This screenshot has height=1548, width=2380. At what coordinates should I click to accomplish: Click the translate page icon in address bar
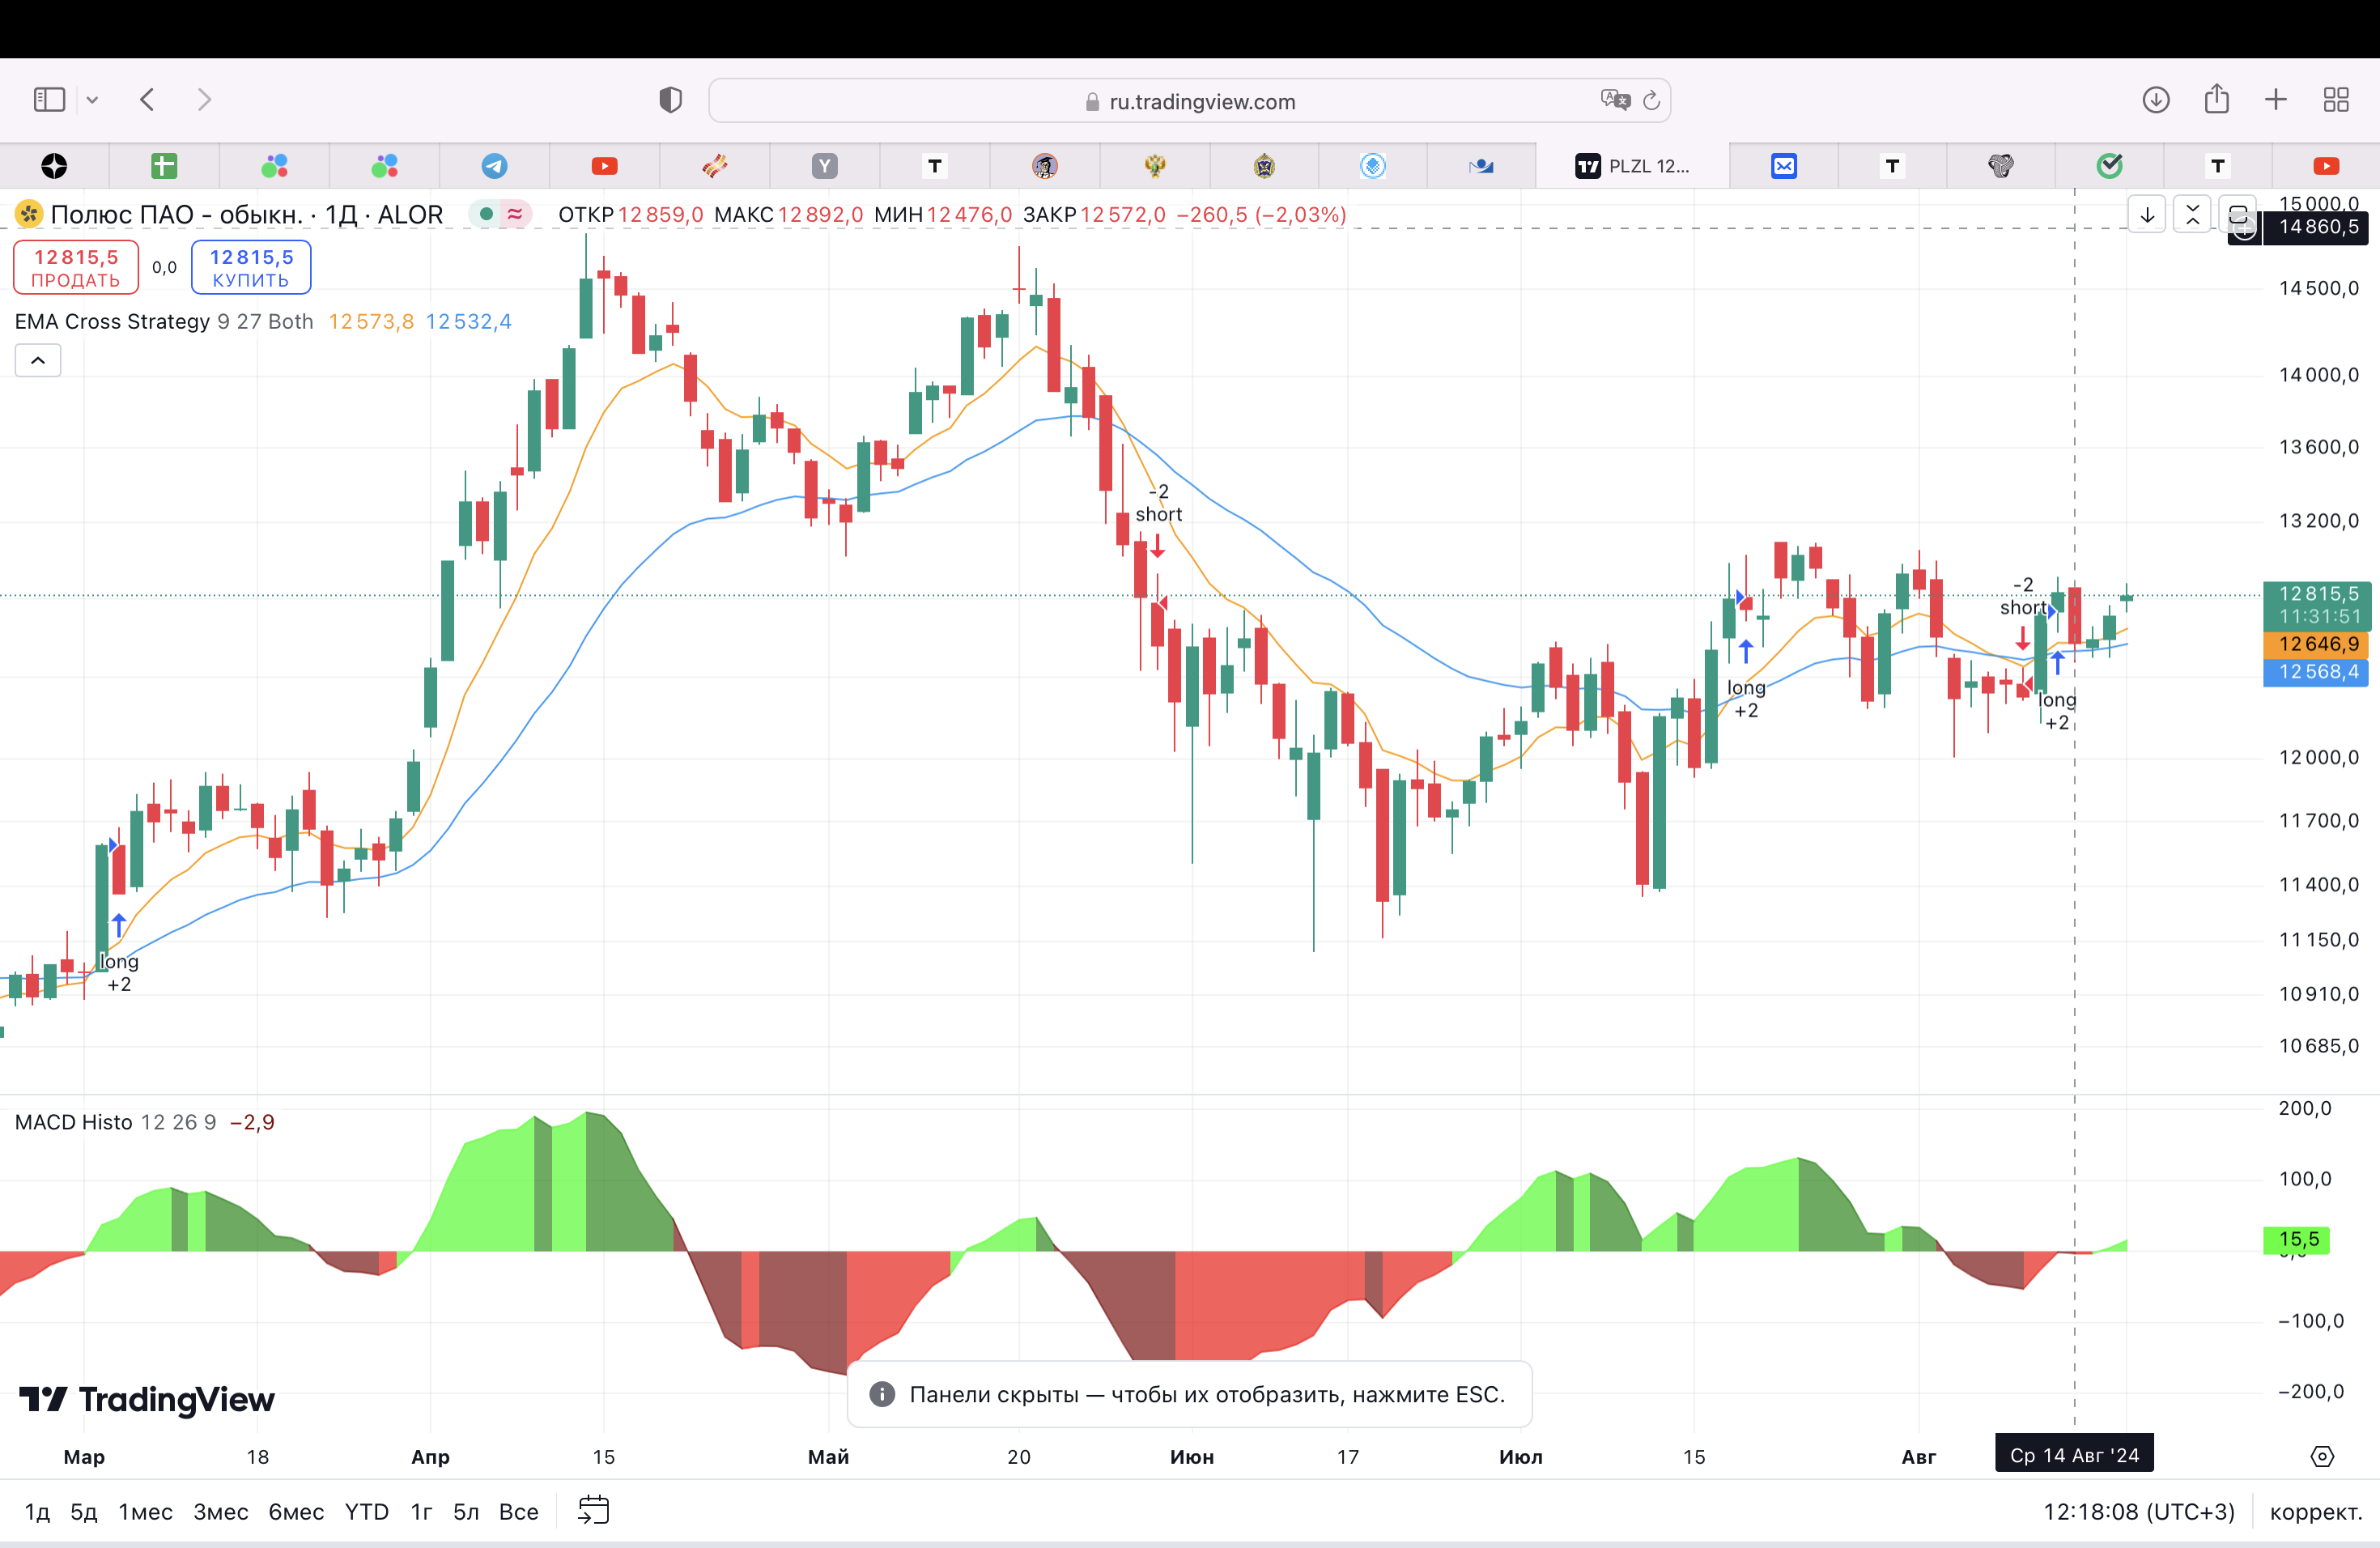tap(1614, 100)
